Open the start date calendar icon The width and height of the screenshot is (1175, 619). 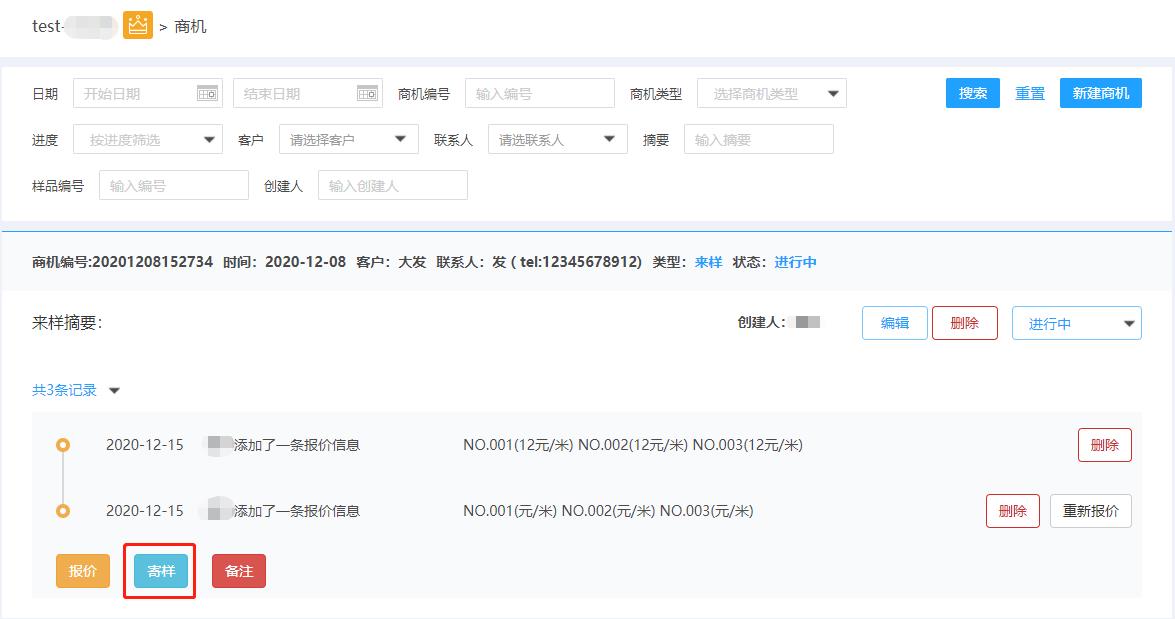point(207,93)
